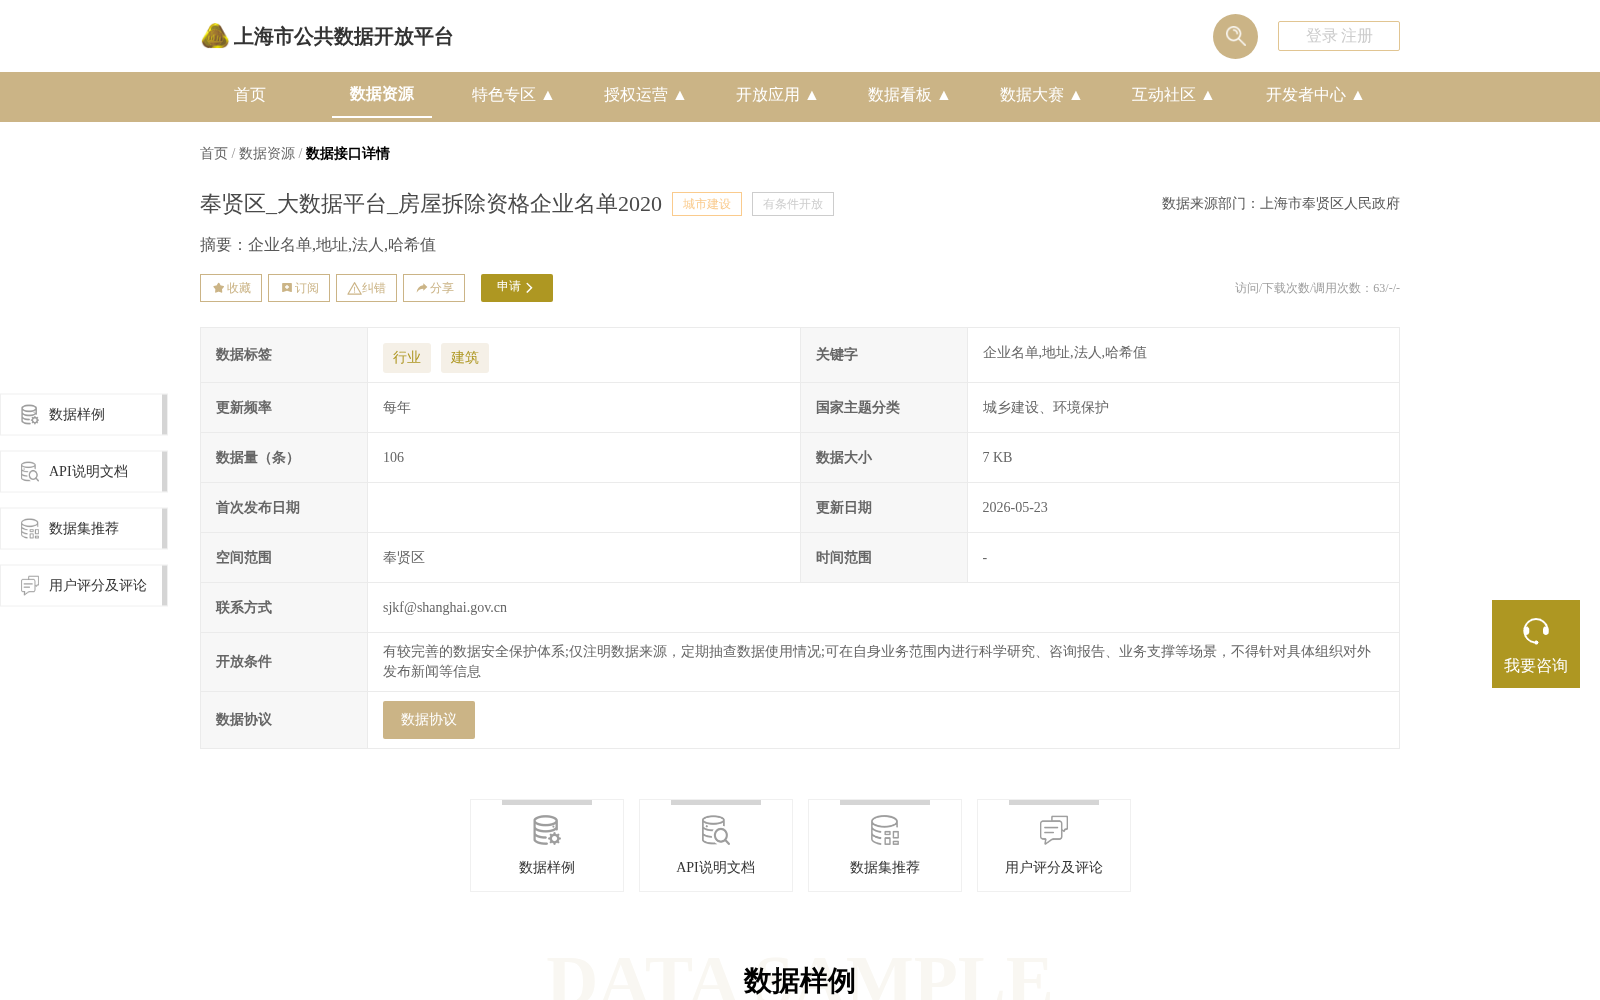Viewport: 1600px width, 1000px height.
Task: Expand the 开放应用 menu arrow
Action: point(812,95)
